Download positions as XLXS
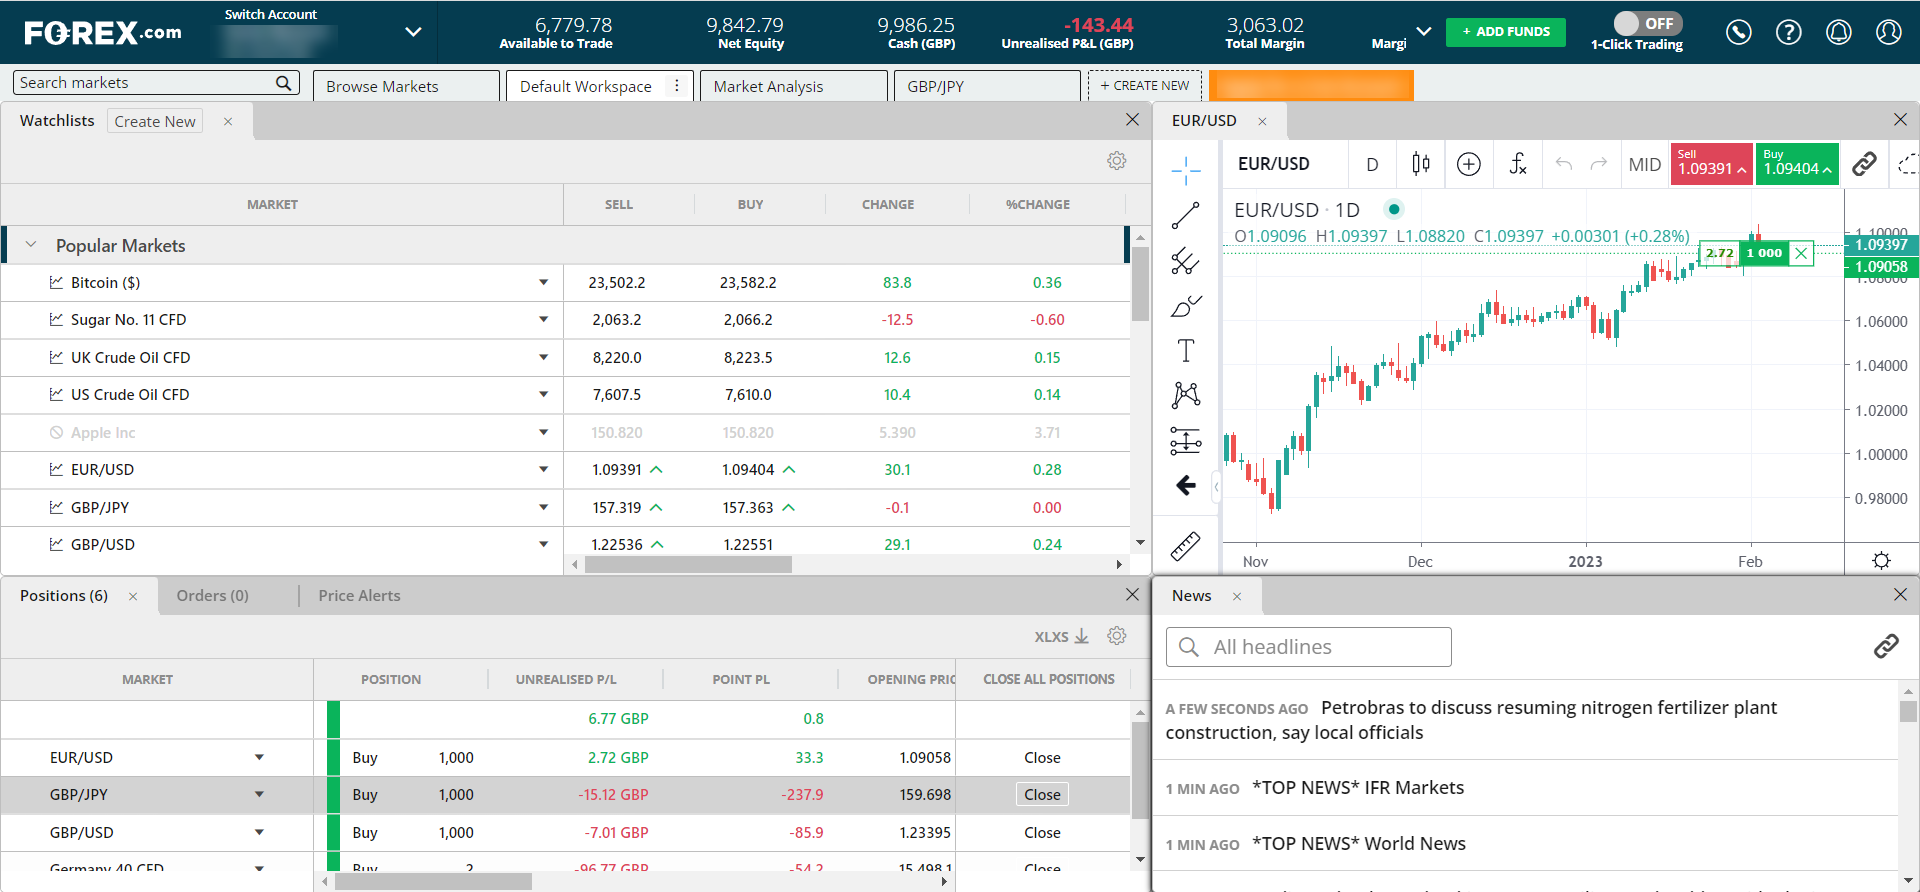The image size is (1920, 892). 1061,636
